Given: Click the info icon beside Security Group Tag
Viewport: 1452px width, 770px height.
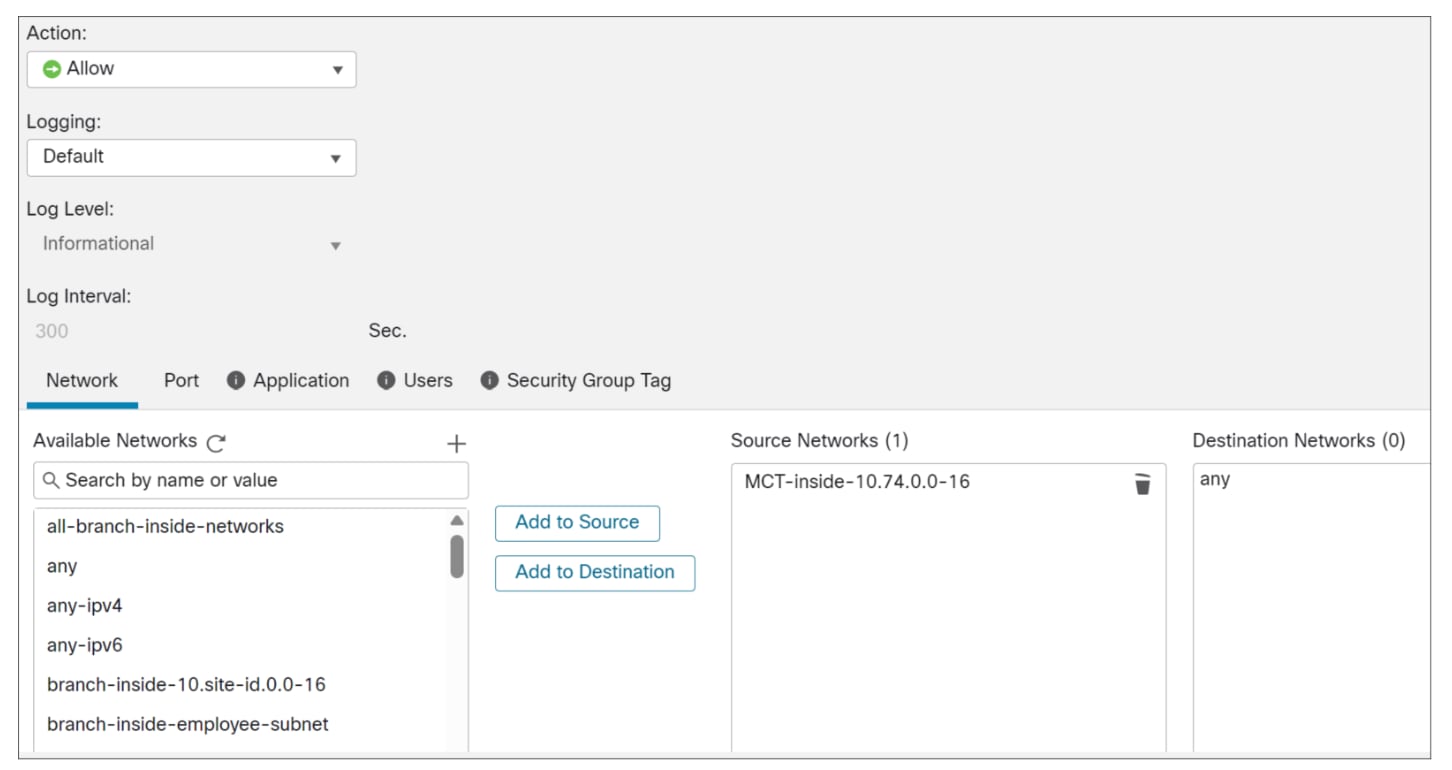Looking at the screenshot, I should (x=489, y=381).
